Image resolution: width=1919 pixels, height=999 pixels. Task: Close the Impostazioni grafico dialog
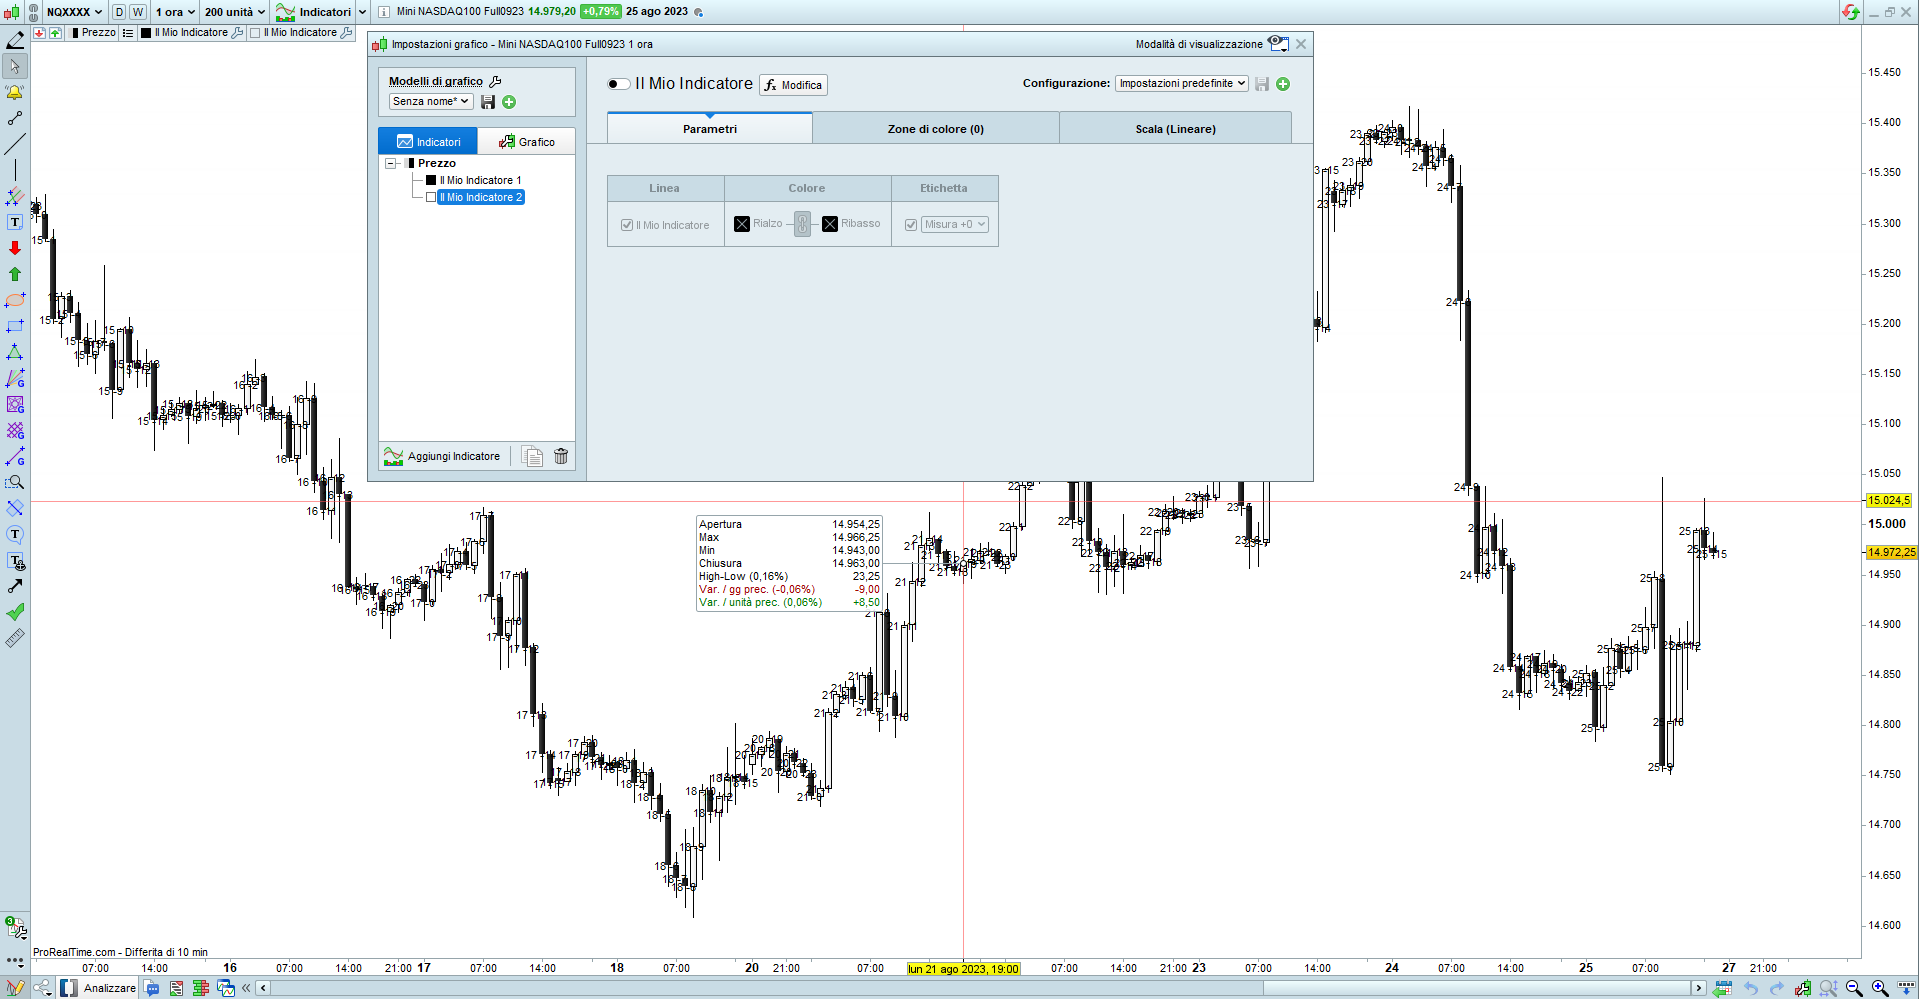1301,44
